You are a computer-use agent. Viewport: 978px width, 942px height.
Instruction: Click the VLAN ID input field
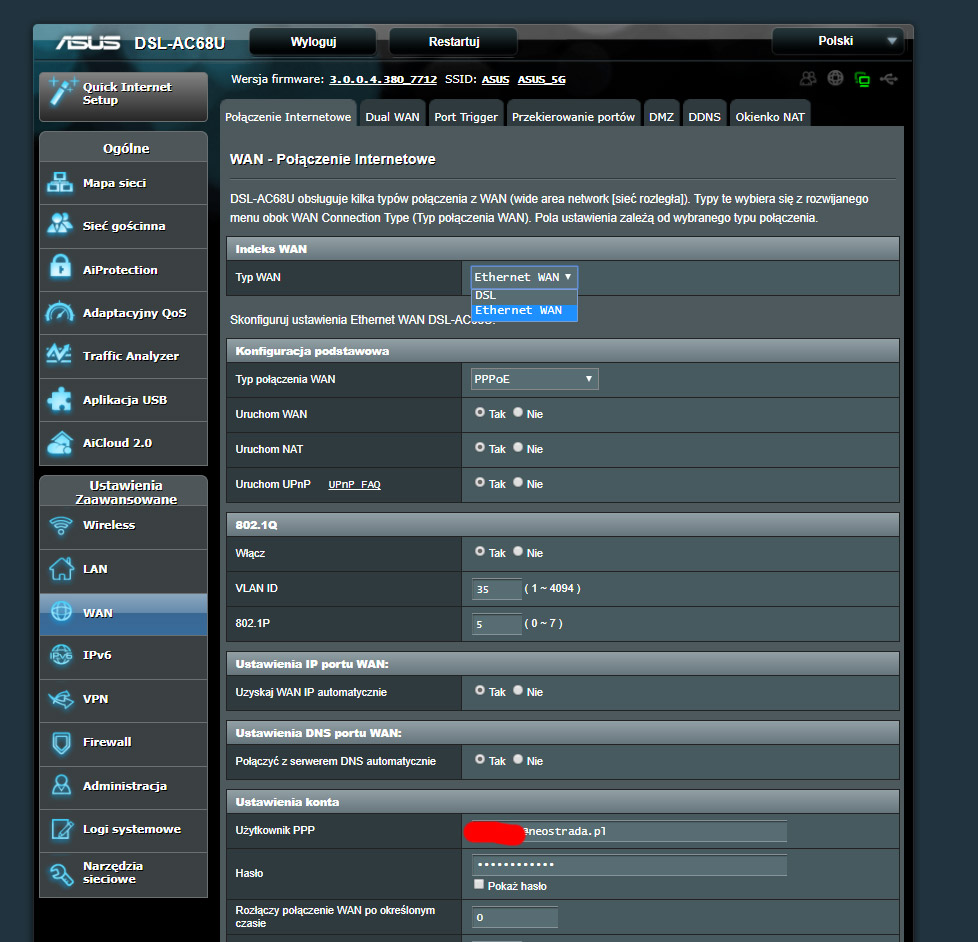(497, 589)
